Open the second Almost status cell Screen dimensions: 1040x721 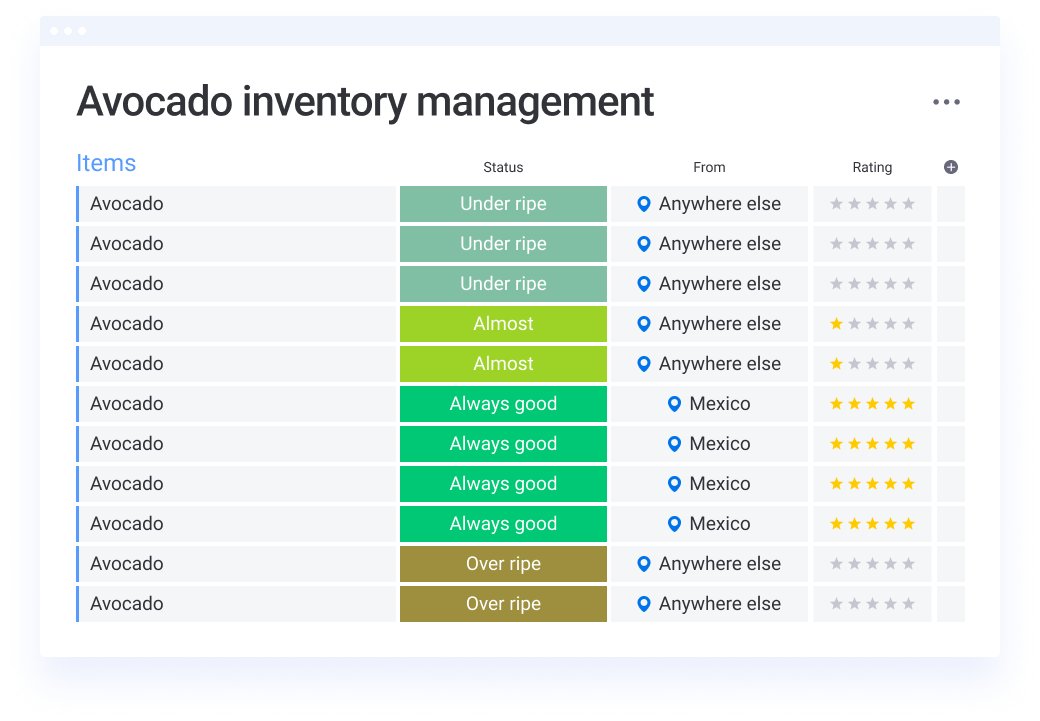[503, 363]
